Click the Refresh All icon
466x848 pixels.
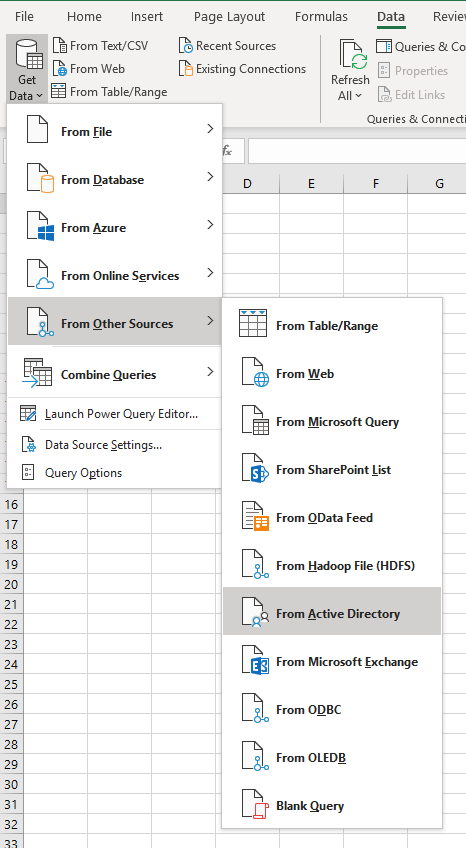tap(353, 55)
